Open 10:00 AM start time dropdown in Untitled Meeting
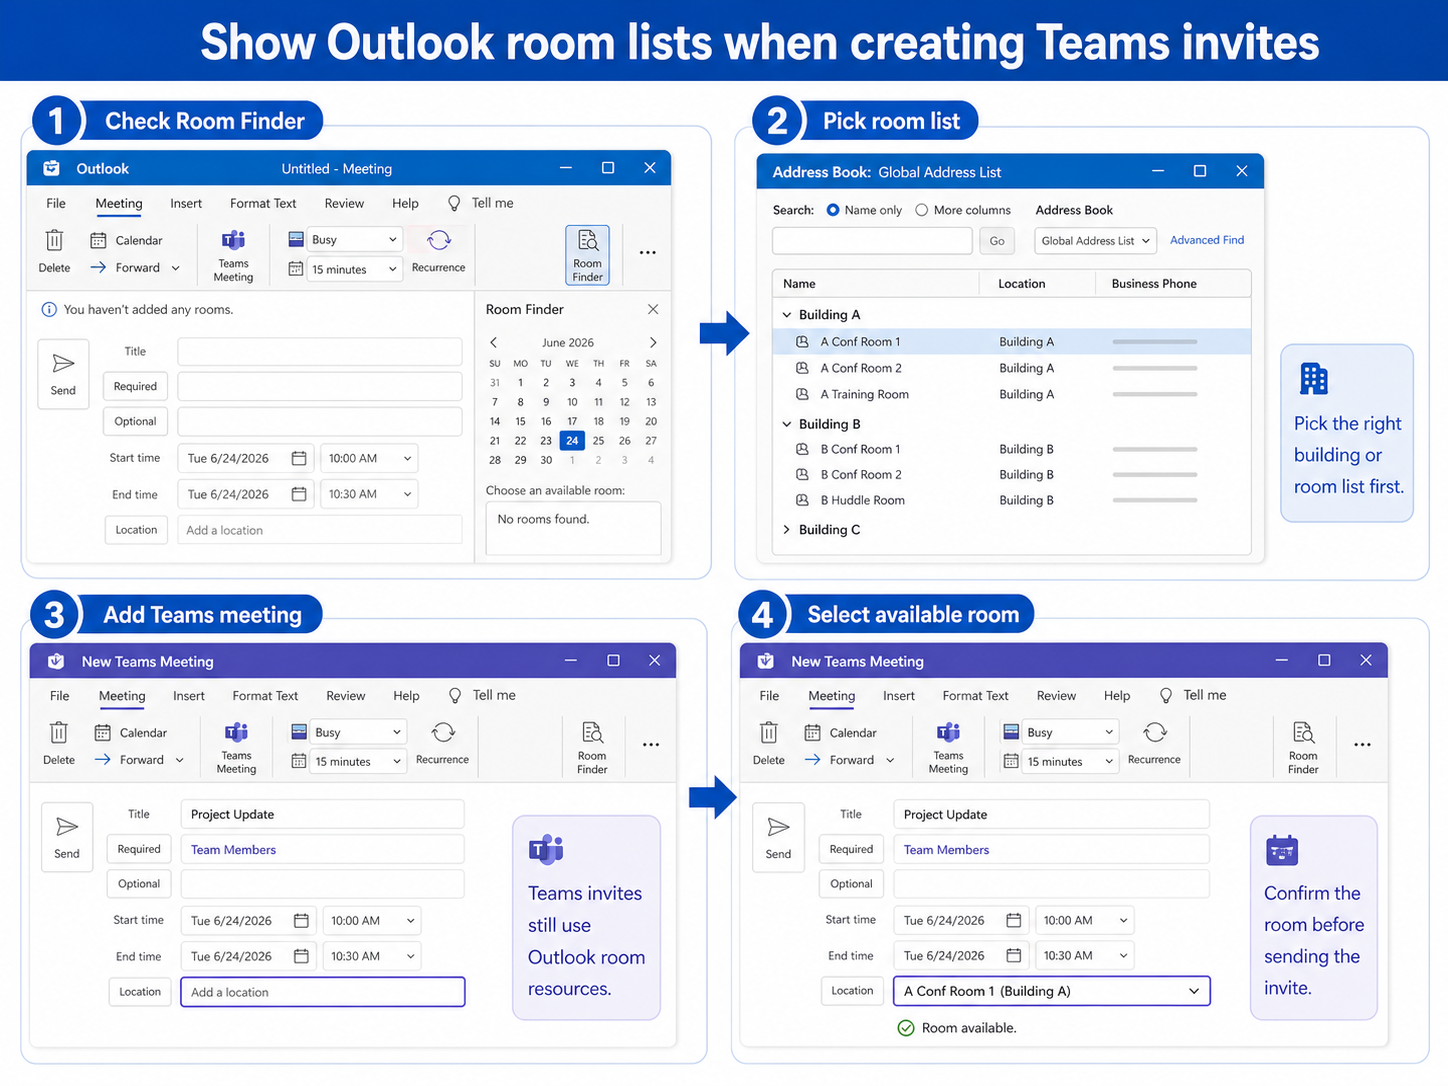 [369, 458]
